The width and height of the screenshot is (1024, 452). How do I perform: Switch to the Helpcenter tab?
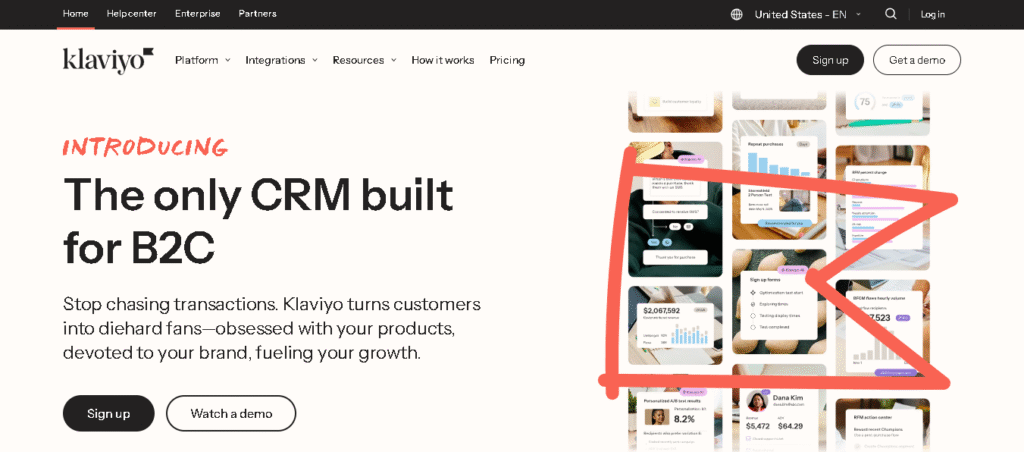(131, 14)
